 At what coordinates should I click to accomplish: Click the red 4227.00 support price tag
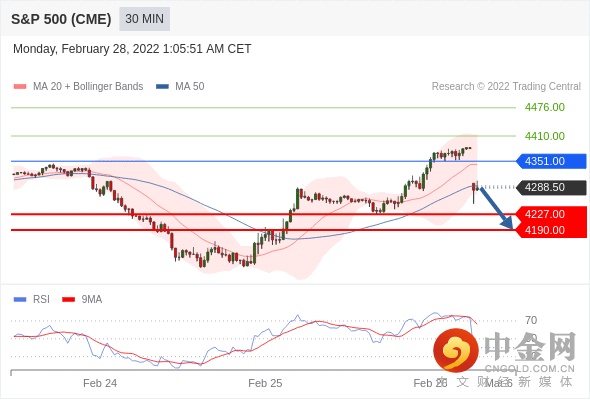pyautogui.click(x=551, y=214)
